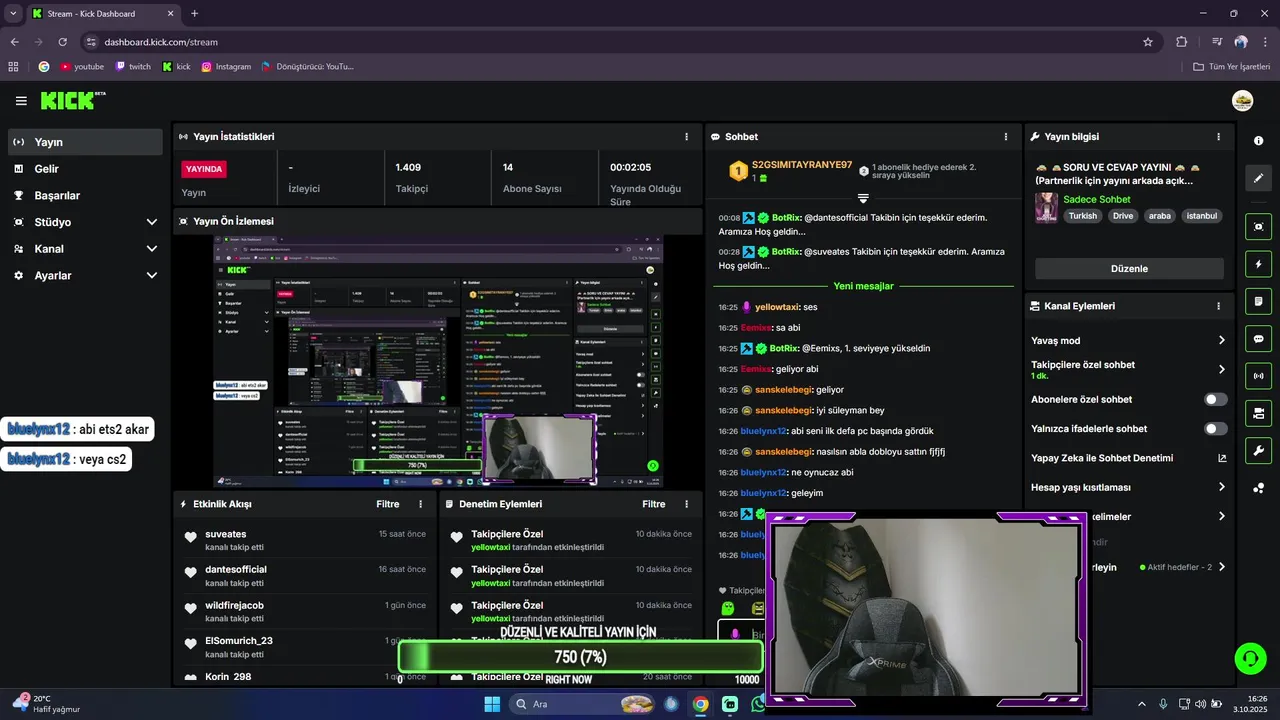Show hidden tray icons chevron
1280x720 pixels.
click(x=1141, y=704)
